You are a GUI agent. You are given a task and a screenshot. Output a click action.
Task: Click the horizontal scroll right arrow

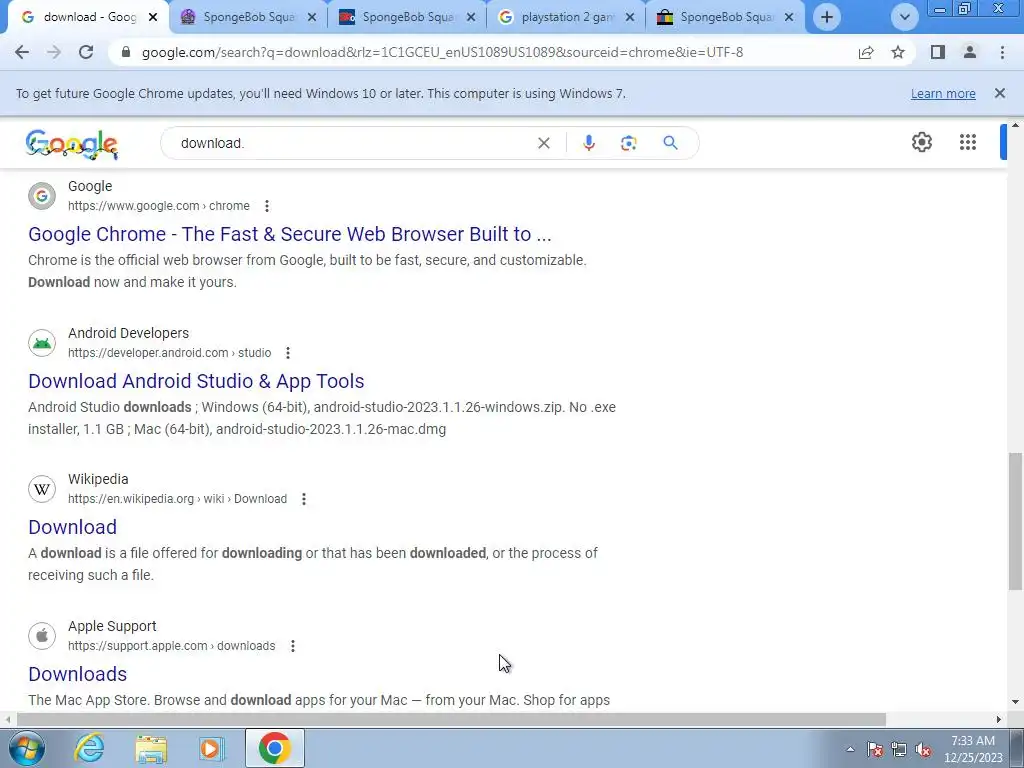click(x=999, y=720)
